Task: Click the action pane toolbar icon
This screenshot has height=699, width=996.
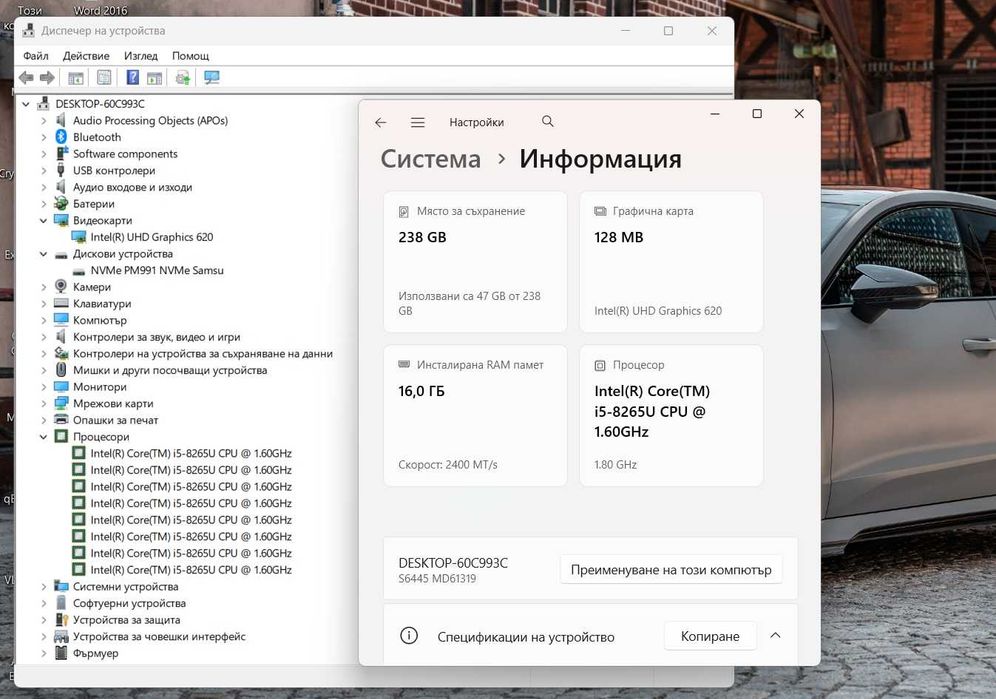Action: [x=154, y=78]
